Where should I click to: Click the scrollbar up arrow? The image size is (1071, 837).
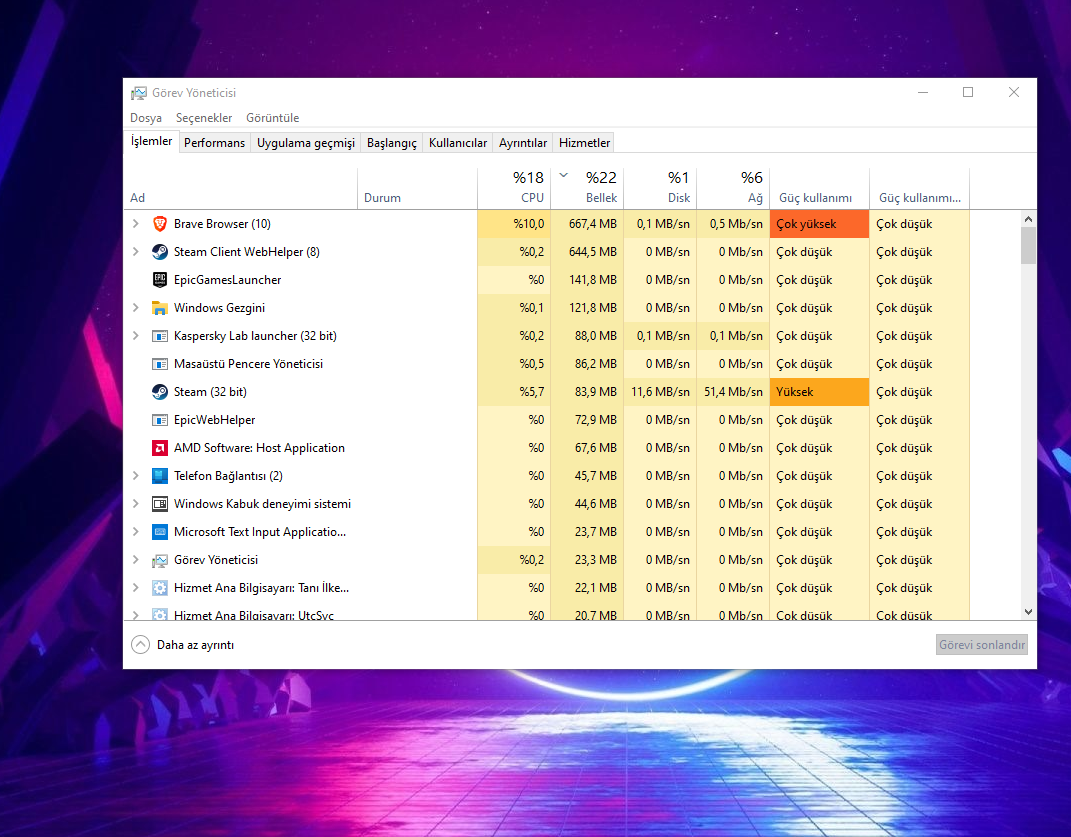[x=1028, y=219]
